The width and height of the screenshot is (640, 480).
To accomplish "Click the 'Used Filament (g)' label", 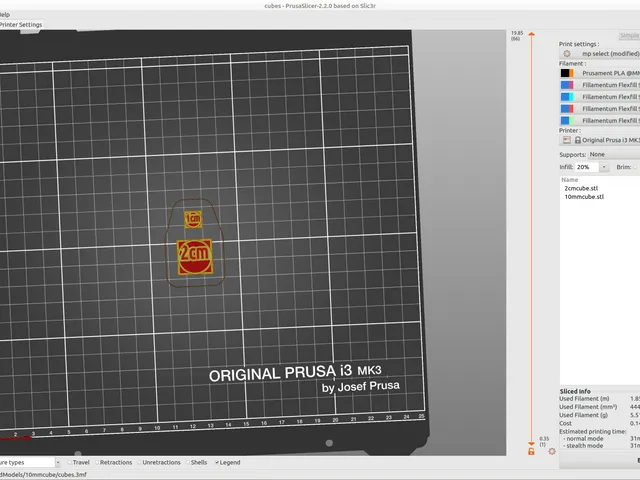I will pos(583,415).
